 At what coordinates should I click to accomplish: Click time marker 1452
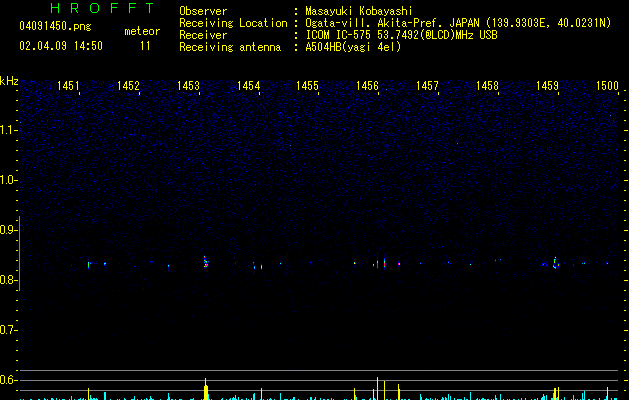pos(128,86)
